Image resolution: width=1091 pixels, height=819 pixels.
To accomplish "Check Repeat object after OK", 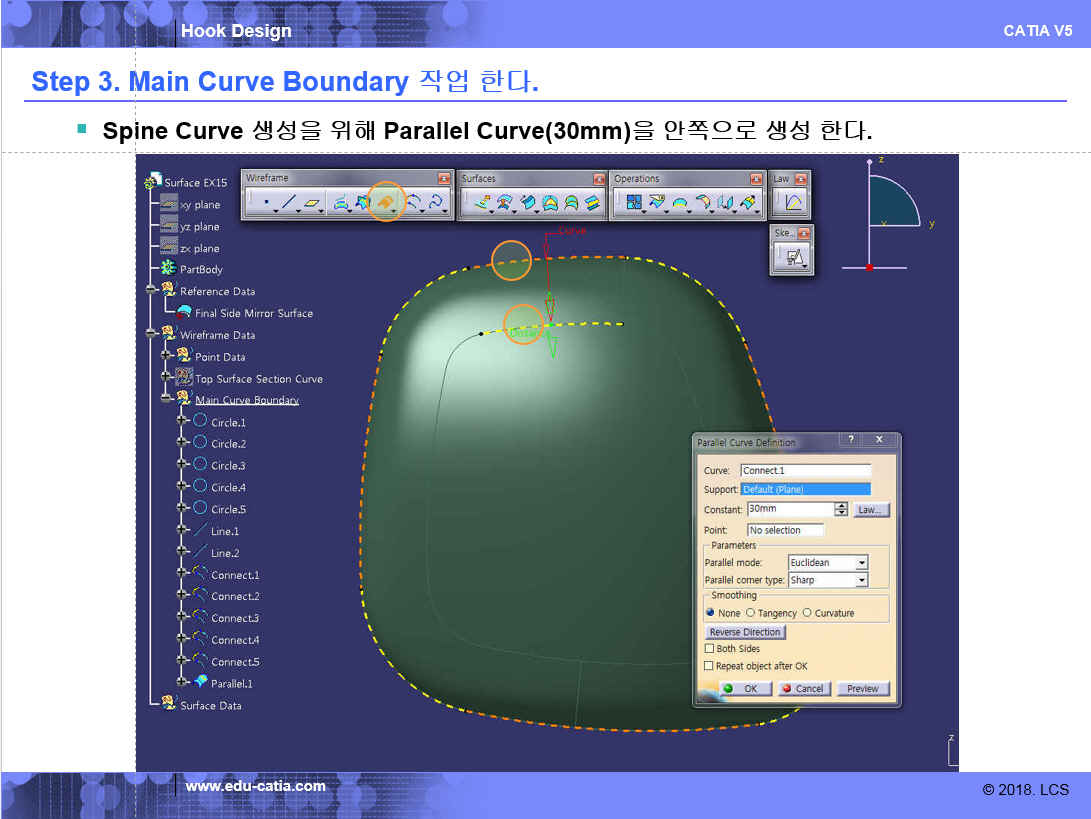I will [710, 666].
